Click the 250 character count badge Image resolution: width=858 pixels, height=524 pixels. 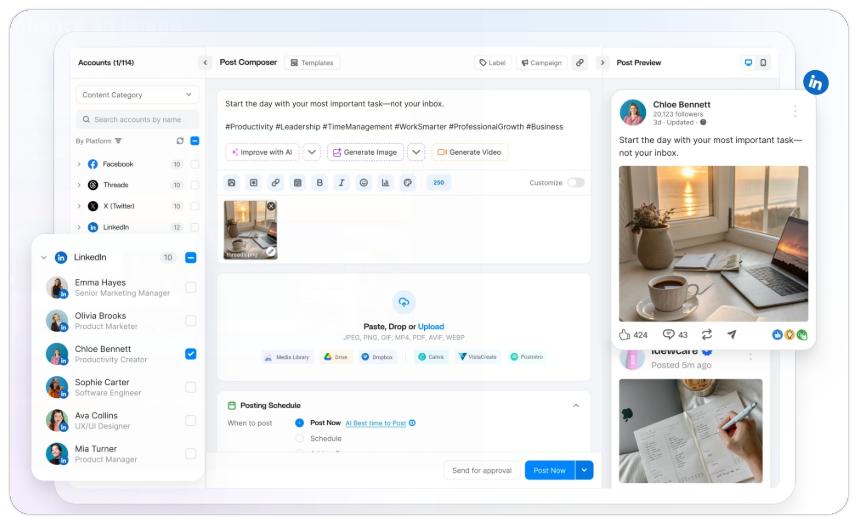[439, 183]
